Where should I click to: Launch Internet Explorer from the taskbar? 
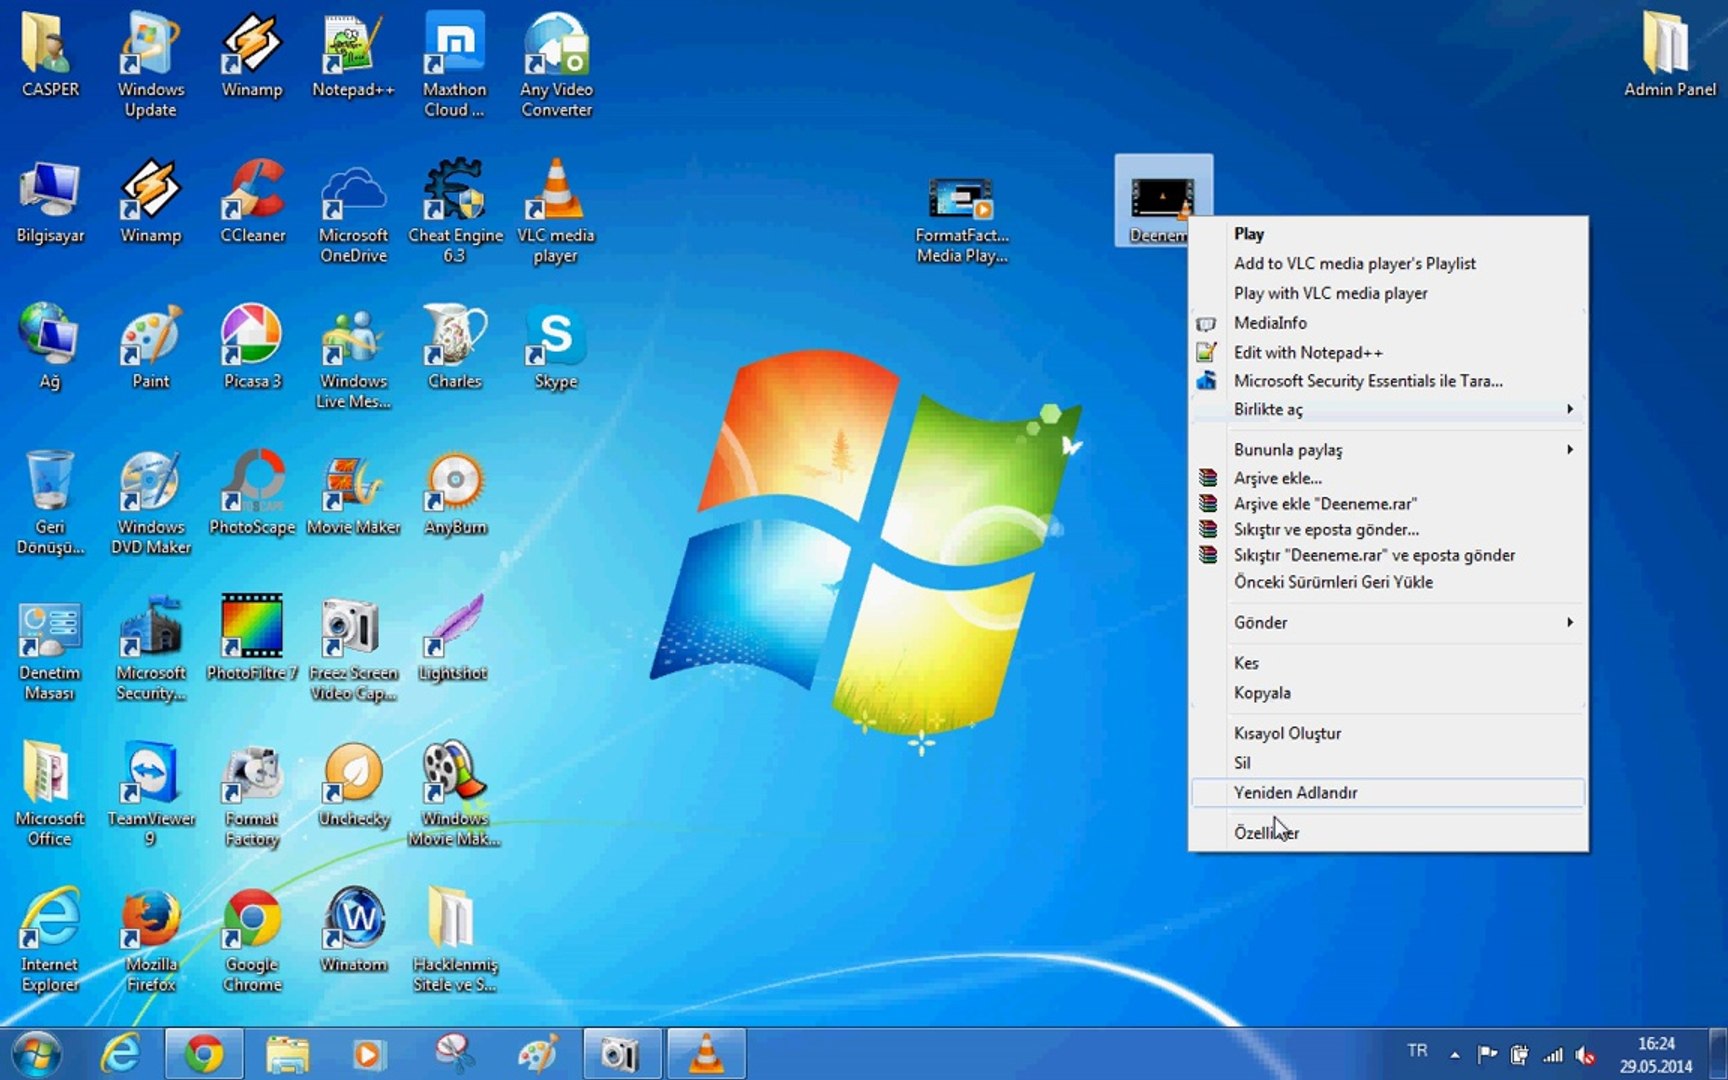121,1054
